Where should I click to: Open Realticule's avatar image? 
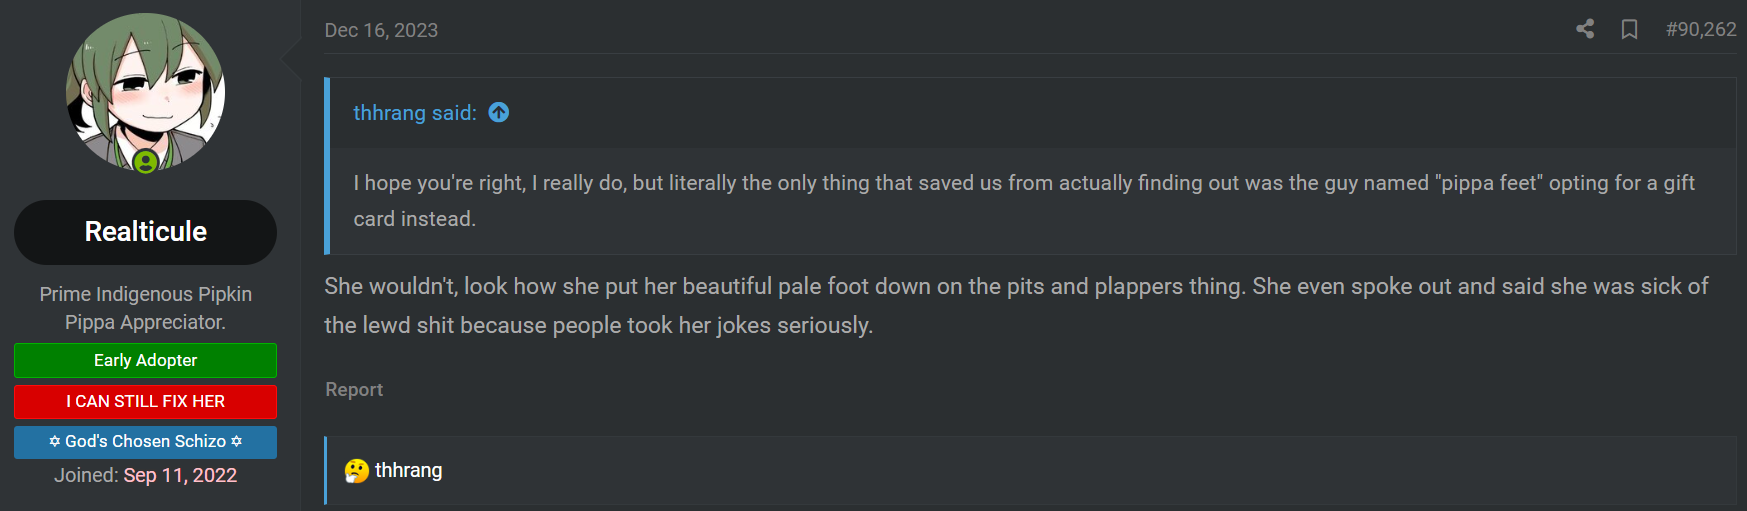tap(145, 92)
